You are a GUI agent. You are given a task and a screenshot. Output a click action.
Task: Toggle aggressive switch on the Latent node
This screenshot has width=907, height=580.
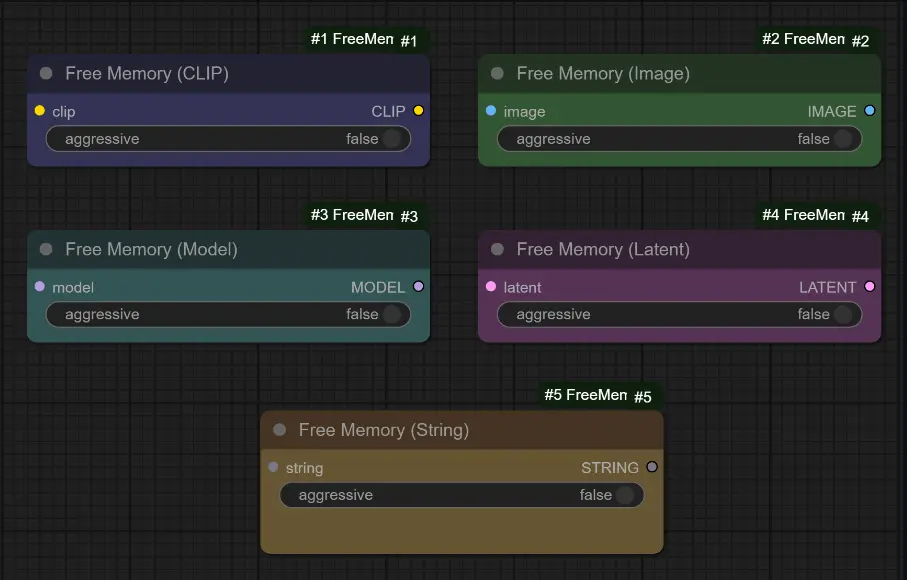tap(680, 315)
